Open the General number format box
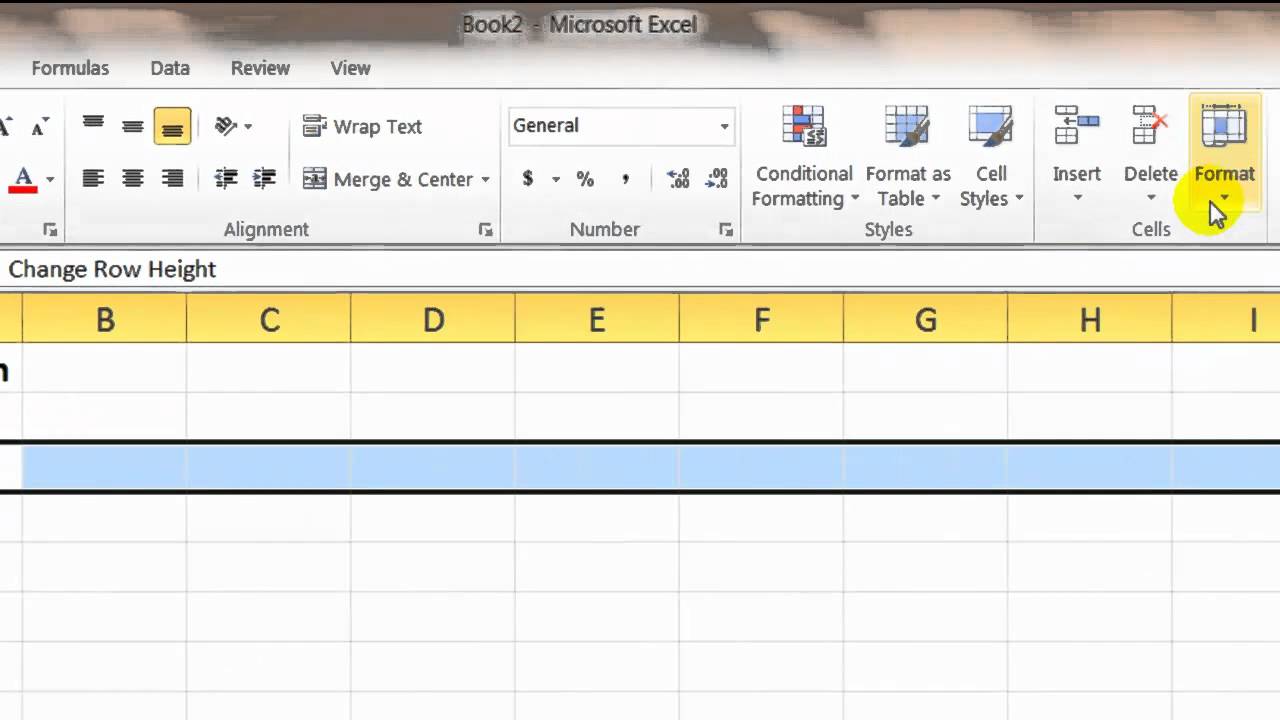The image size is (1280, 720). point(621,126)
